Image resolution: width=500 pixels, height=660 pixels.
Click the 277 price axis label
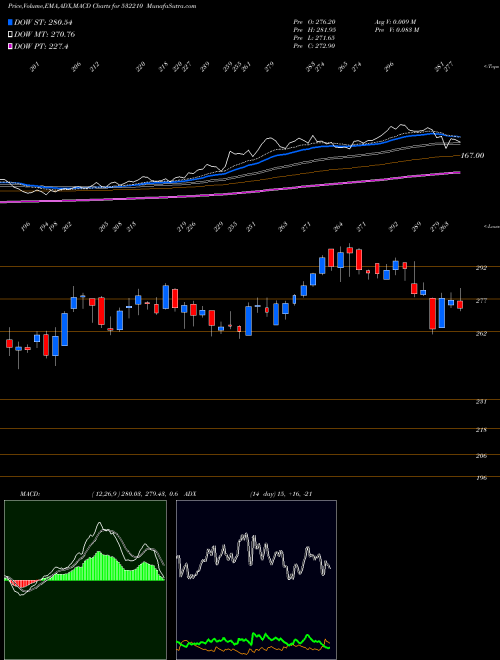[481, 301]
